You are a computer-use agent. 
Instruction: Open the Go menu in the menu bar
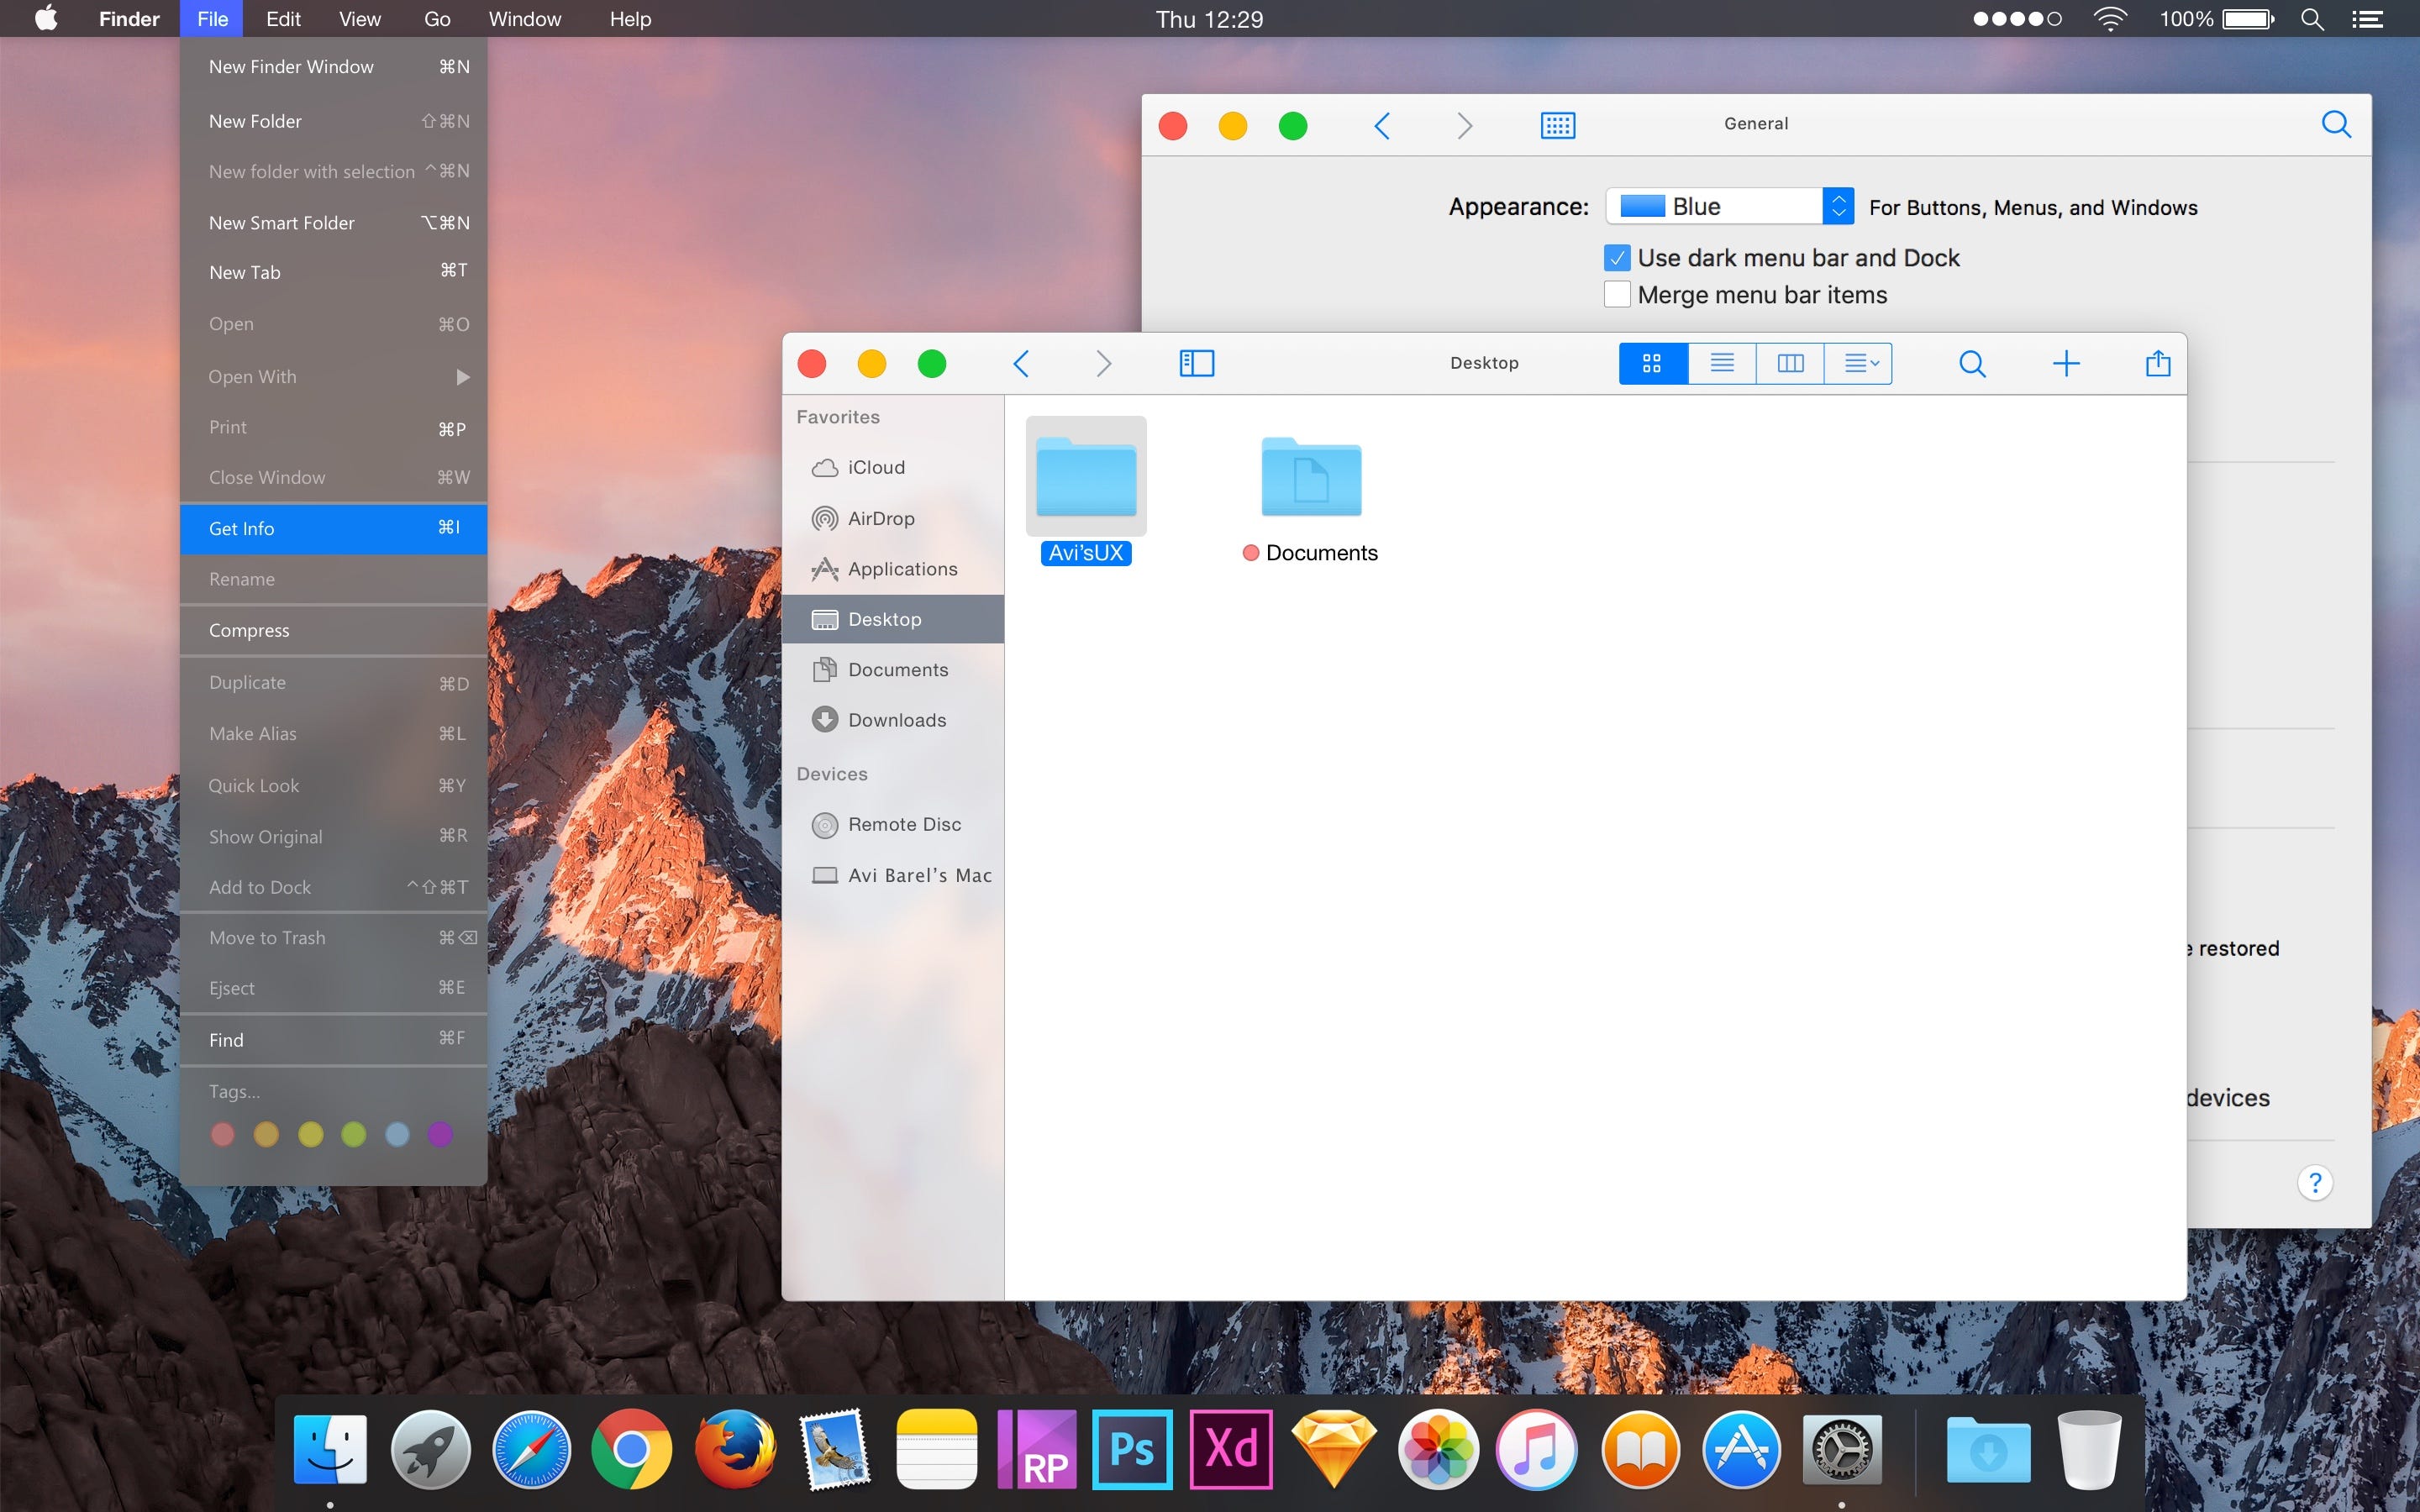(436, 19)
